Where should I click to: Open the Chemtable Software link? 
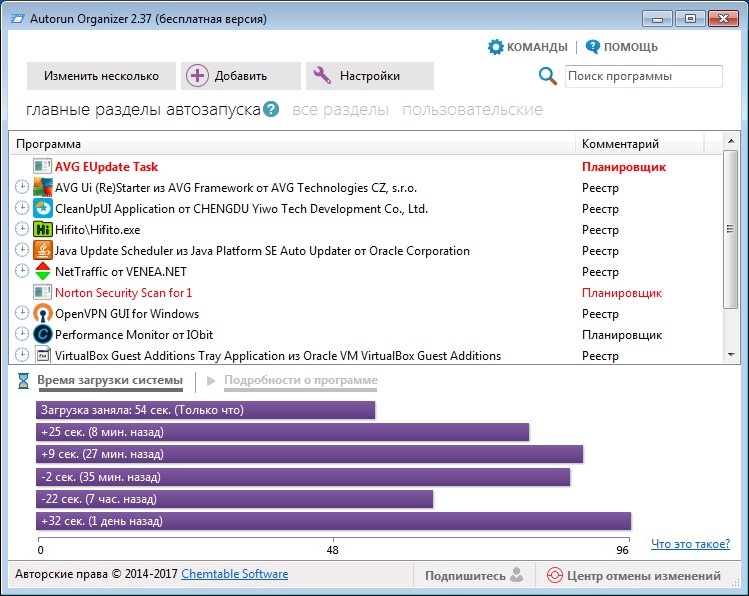click(x=235, y=574)
